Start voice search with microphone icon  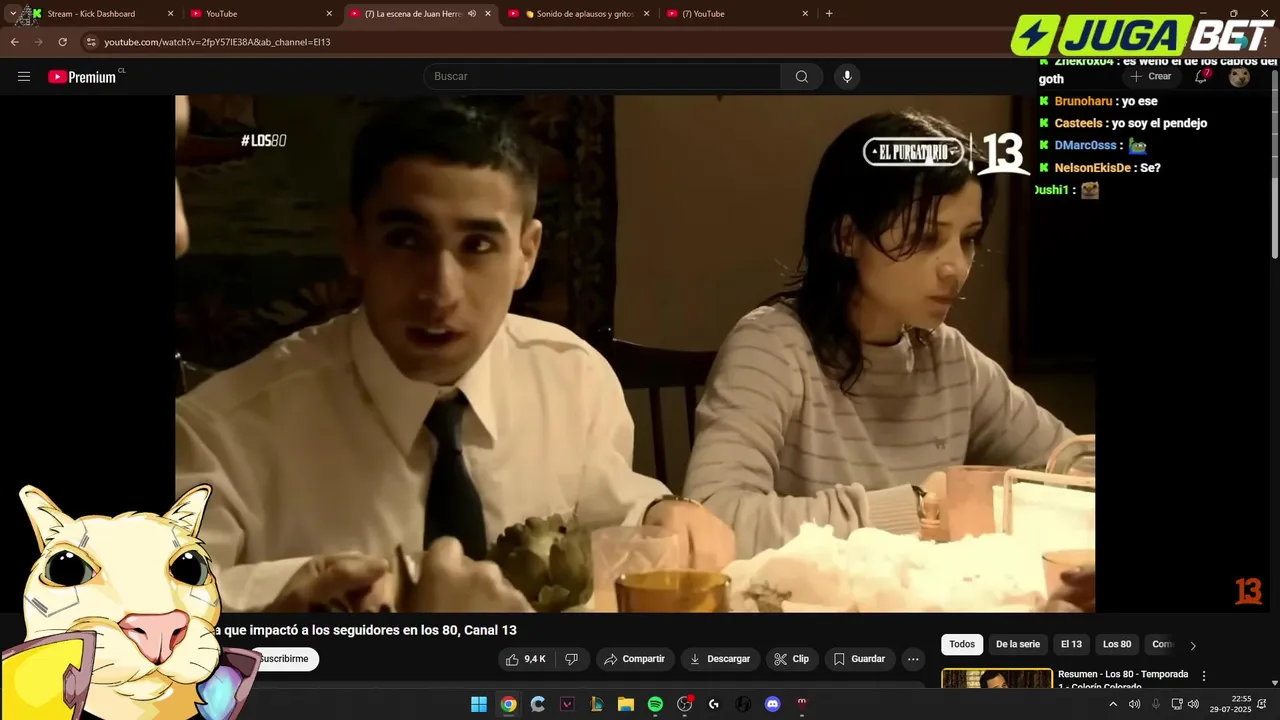(x=847, y=77)
